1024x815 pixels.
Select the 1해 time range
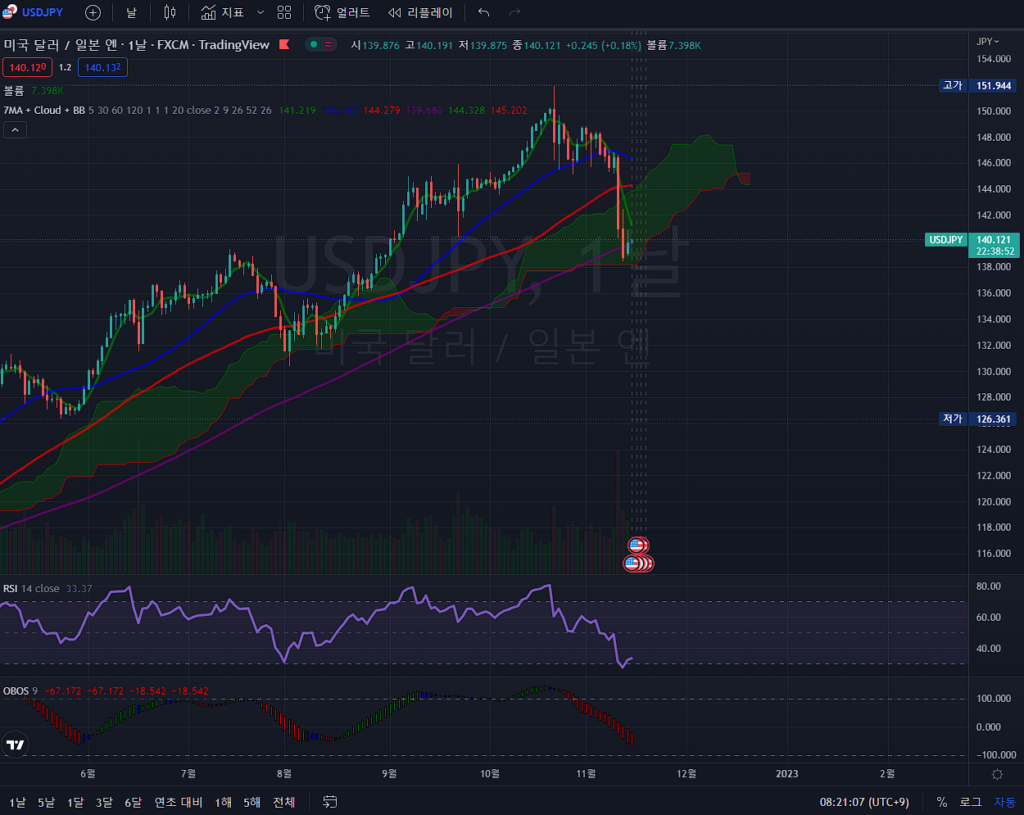(x=224, y=802)
